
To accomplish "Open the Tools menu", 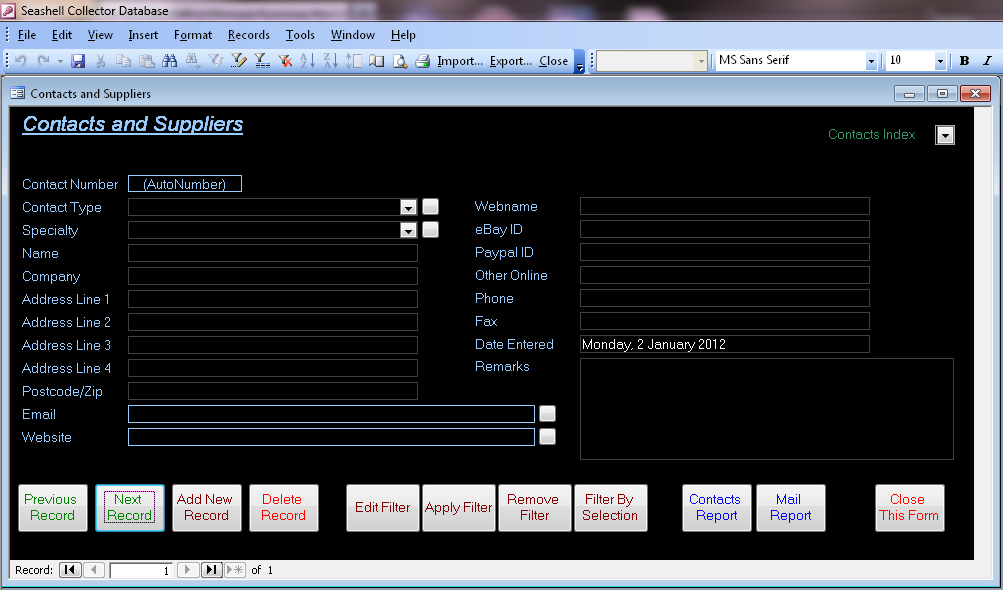I will [300, 35].
